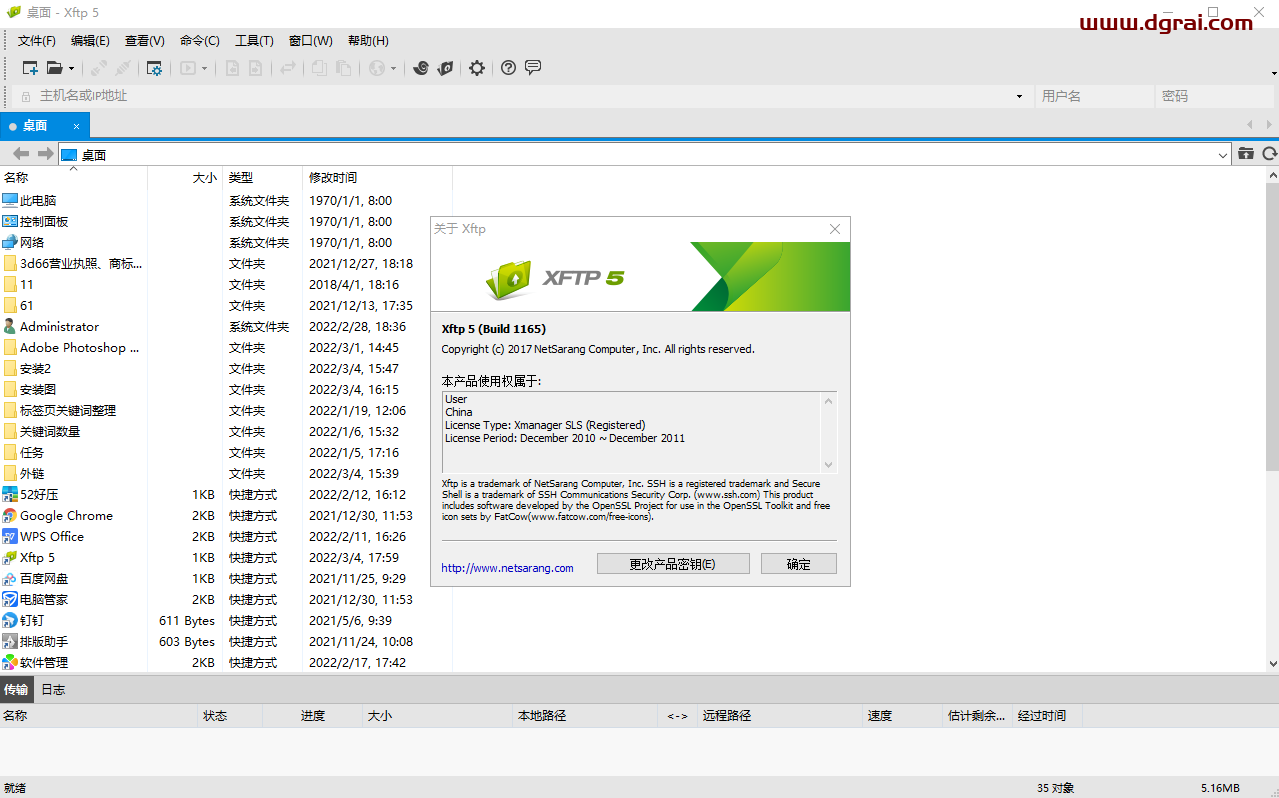This screenshot has width=1279, height=798.
Task: Open the 查看(V) menu
Action: pyautogui.click(x=145, y=41)
